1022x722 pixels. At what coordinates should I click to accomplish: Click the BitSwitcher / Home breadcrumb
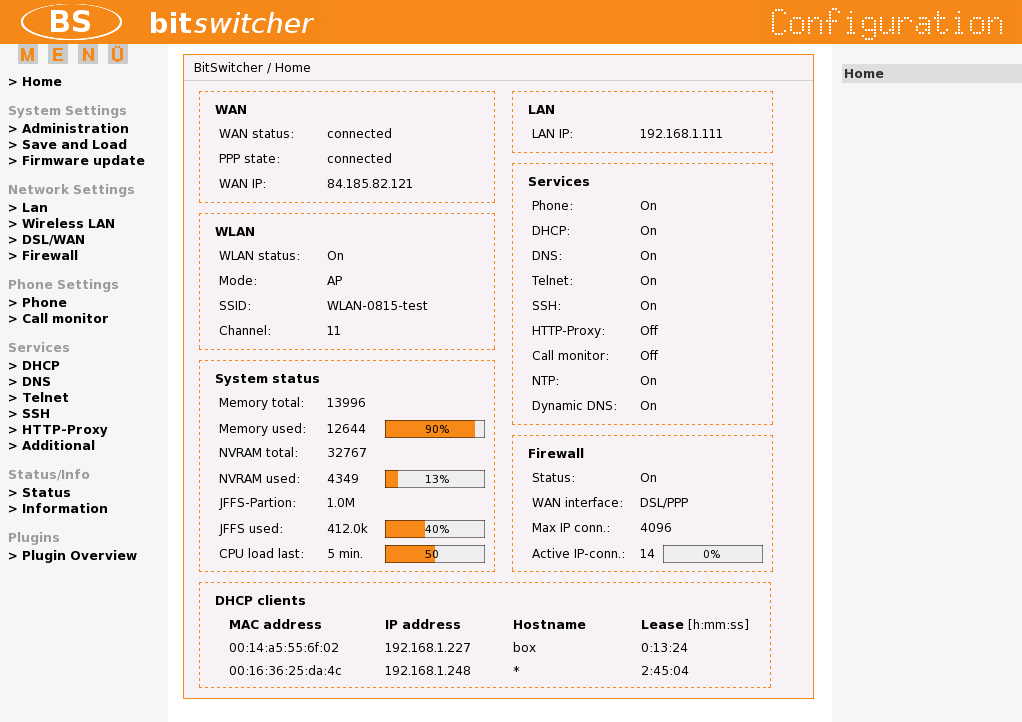pos(254,67)
